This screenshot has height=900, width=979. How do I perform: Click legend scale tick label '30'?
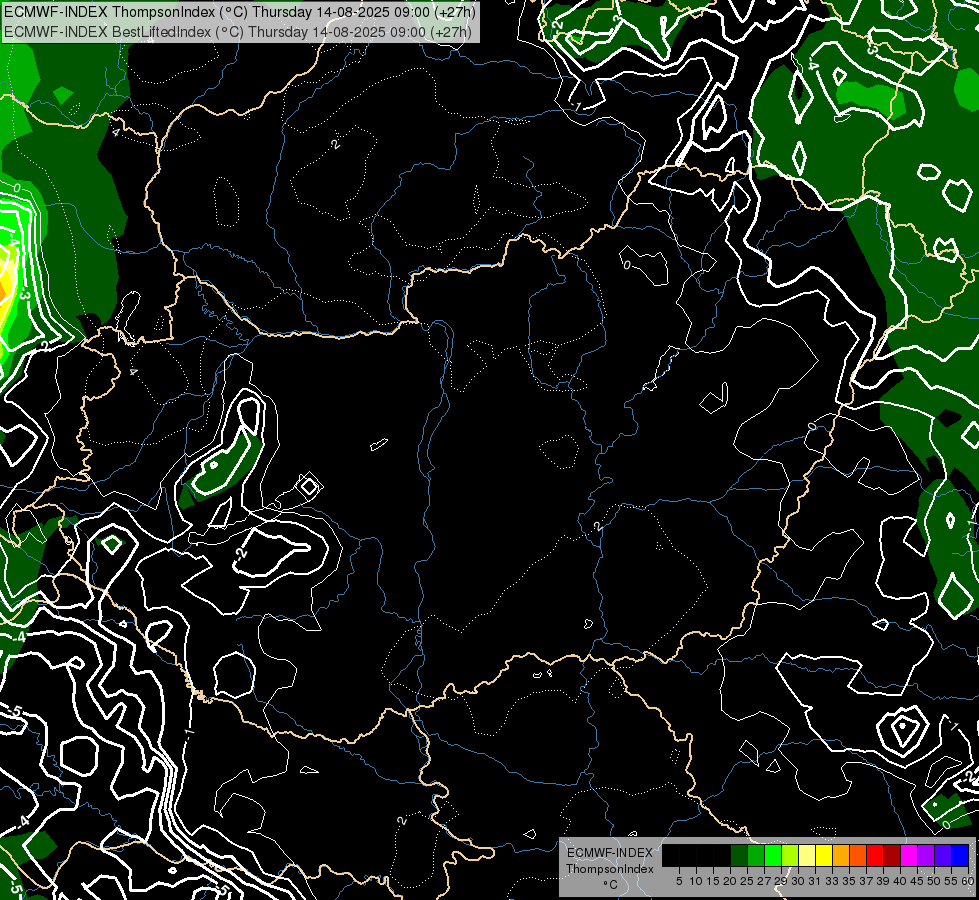coord(799,881)
